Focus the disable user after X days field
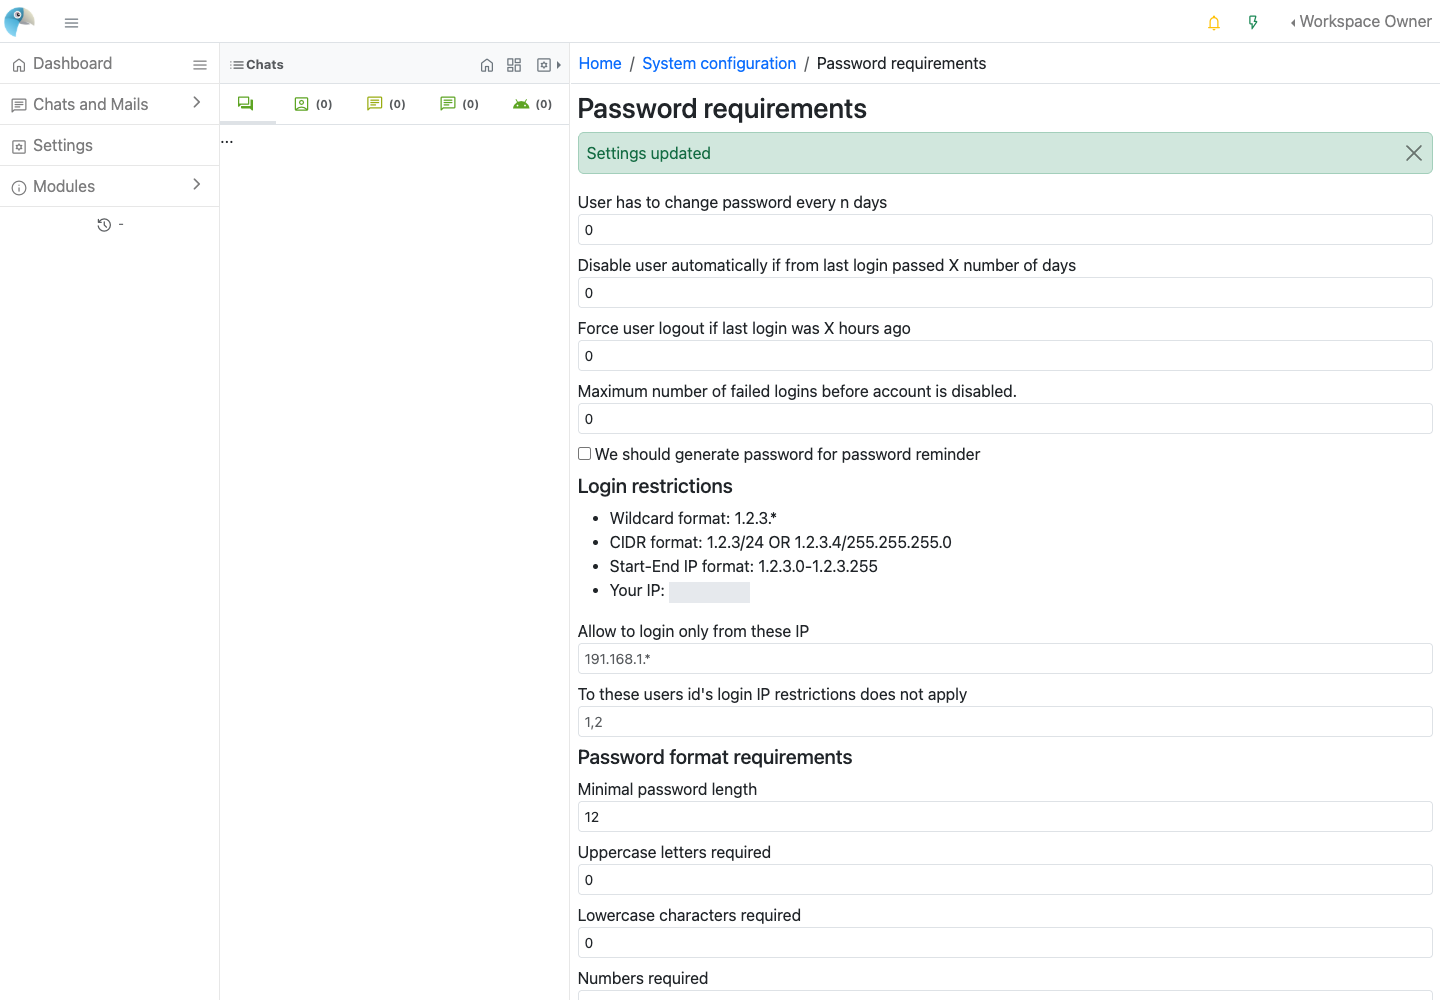Screen dimensions: 1440x1000 1005,293
